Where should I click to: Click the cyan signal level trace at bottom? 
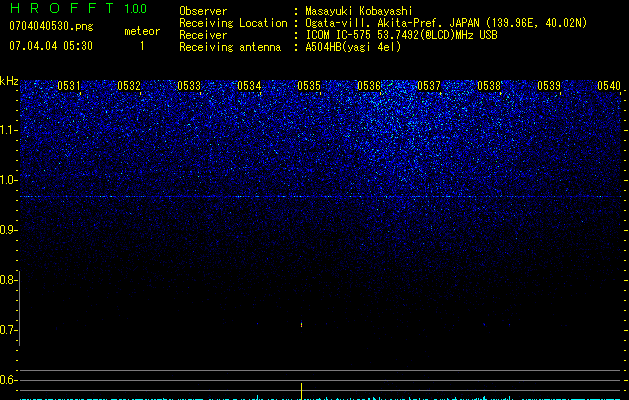(x=321, y=398)
